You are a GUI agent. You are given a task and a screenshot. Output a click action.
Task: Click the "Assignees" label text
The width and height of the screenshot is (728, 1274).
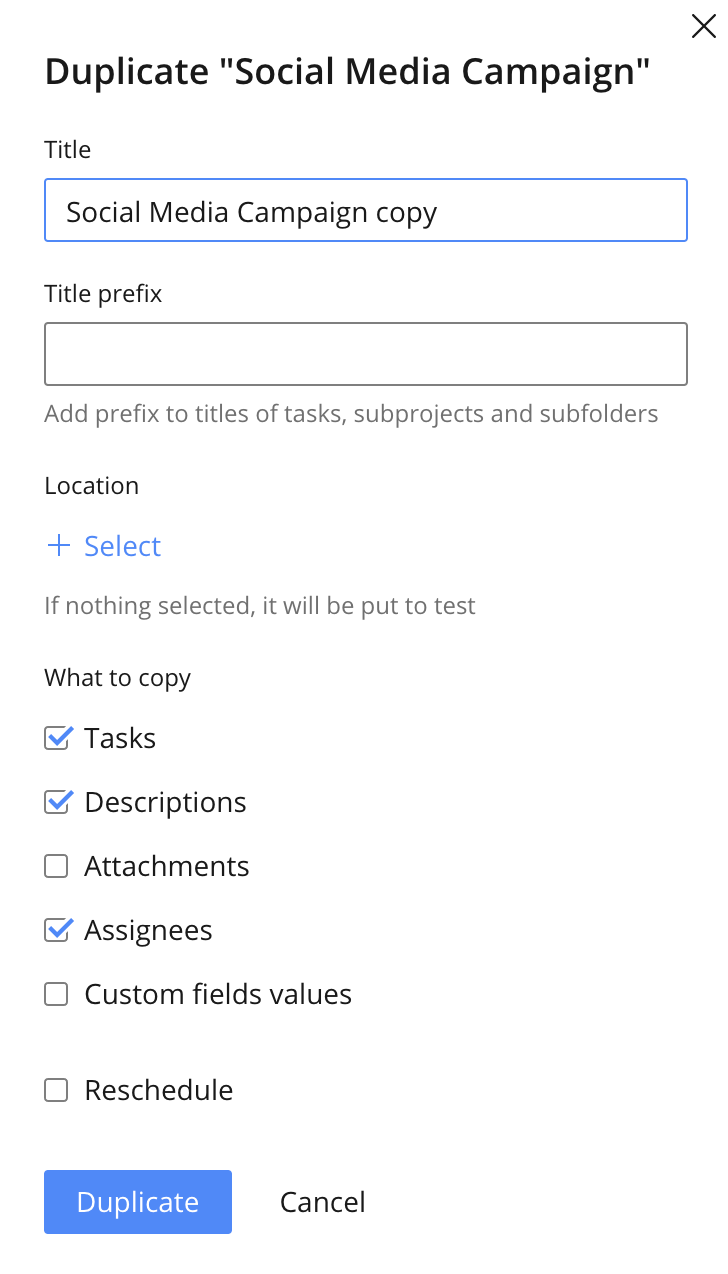pyautogui.click(x=148, y=930)
